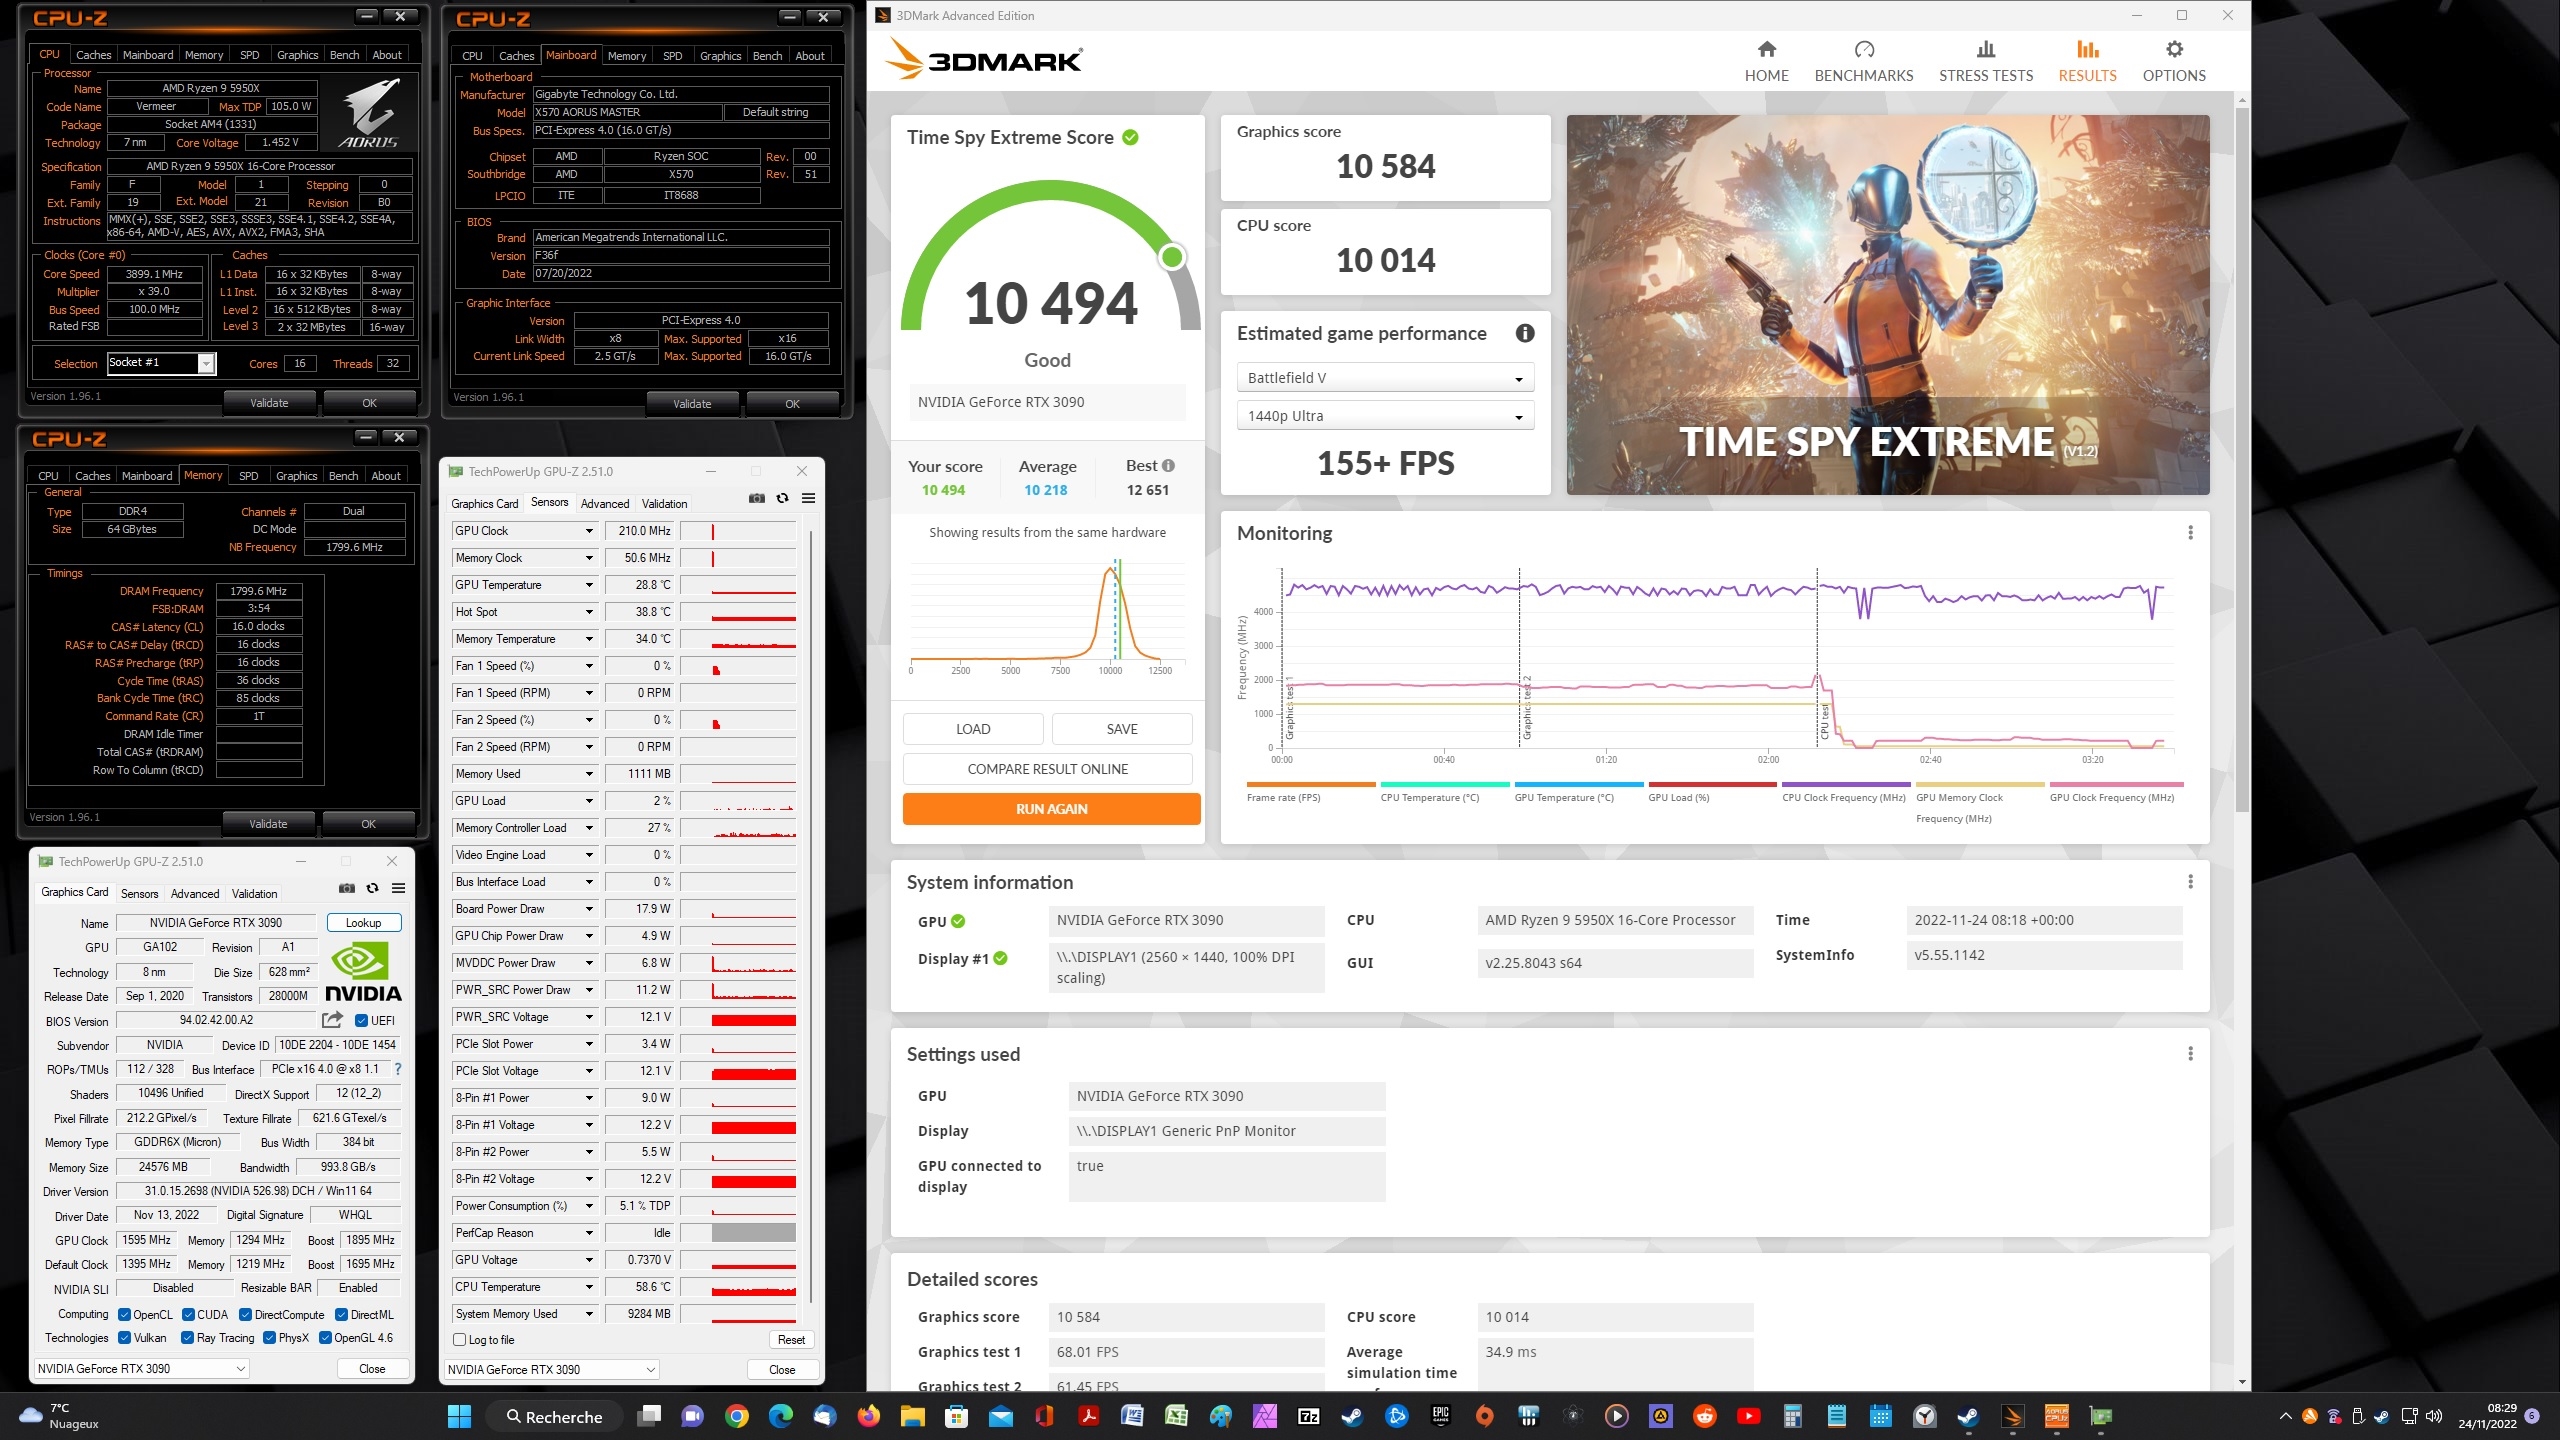The width and height of the screenshot is (2560, 1440).
Task: Open the Battlefield V game dropdown
Action: [1384, 378]
